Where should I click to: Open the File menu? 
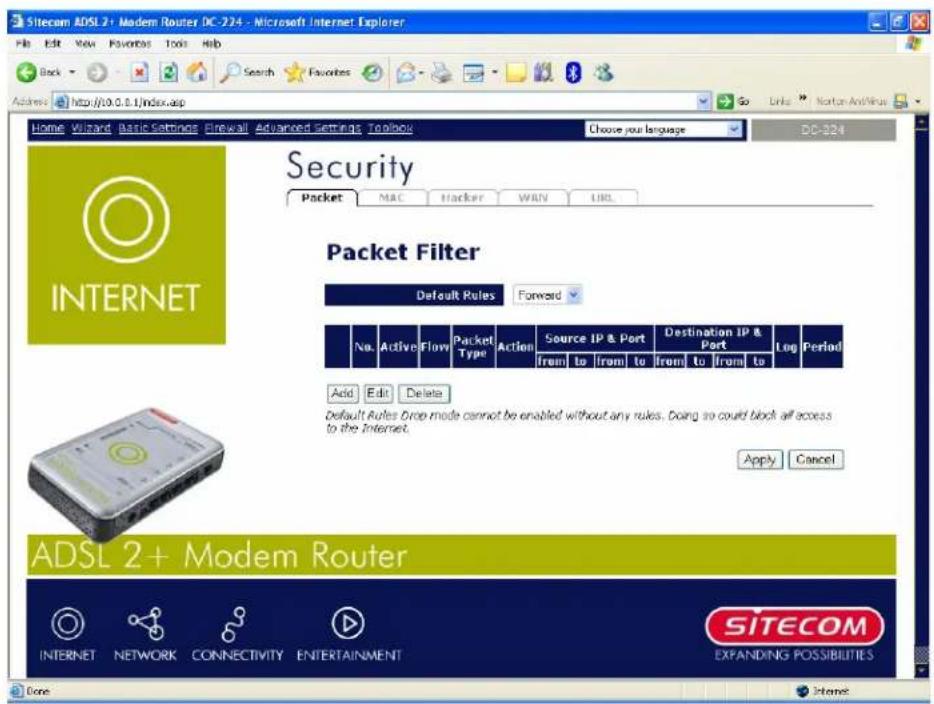[23, 43]
